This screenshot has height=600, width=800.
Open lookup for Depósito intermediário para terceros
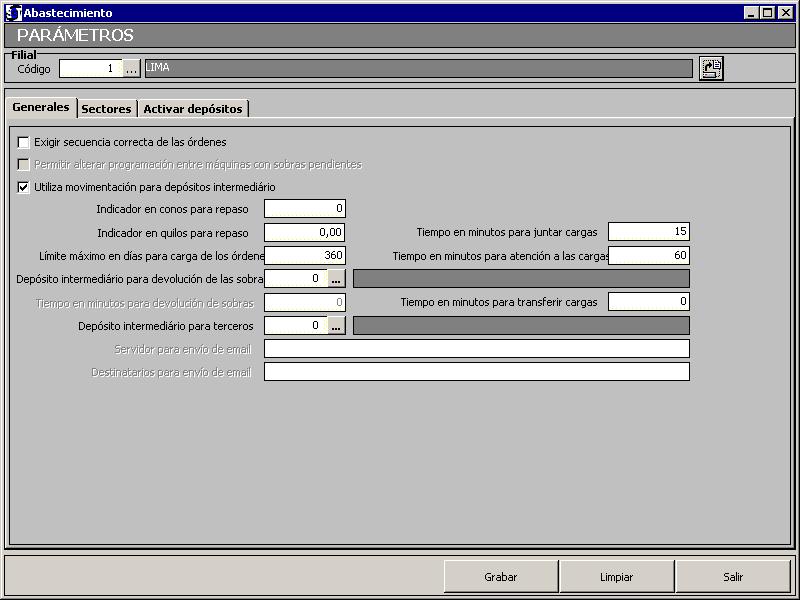[336, 325]
